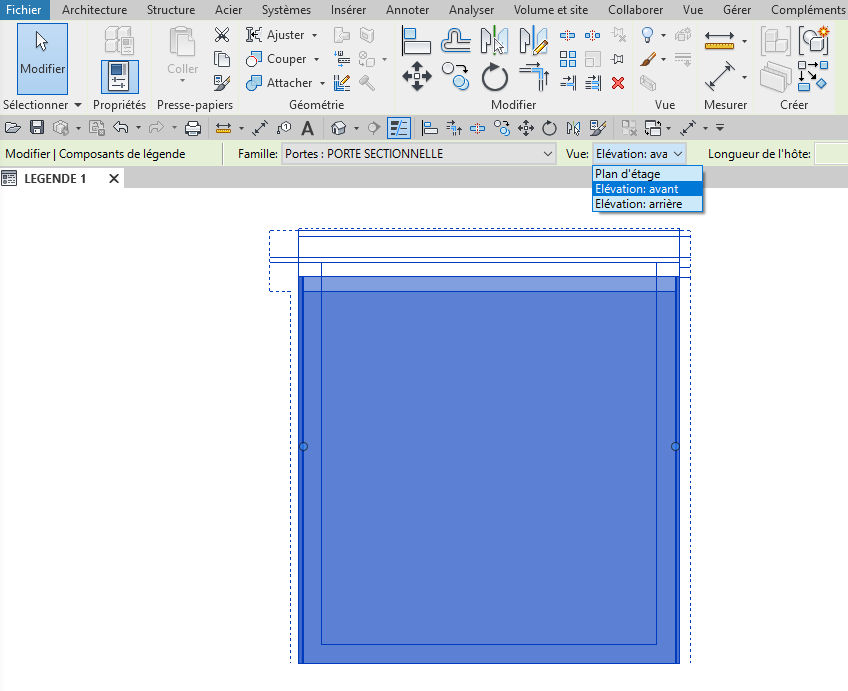This screenshot has height=691, width=848.
Task: Activate the Modifier selection tool
Action: (x=42, y=58)
